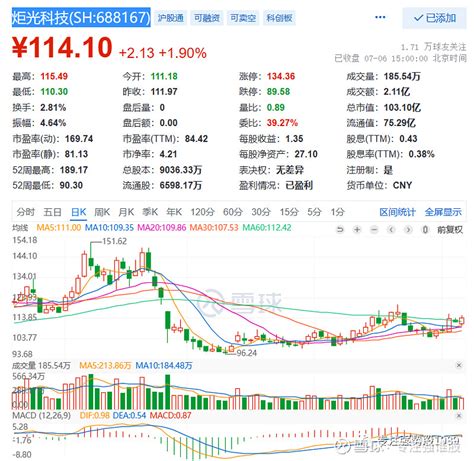Click the 已添加 watchlist button
The width and height of the screenshot is (474, 461).
434,18
